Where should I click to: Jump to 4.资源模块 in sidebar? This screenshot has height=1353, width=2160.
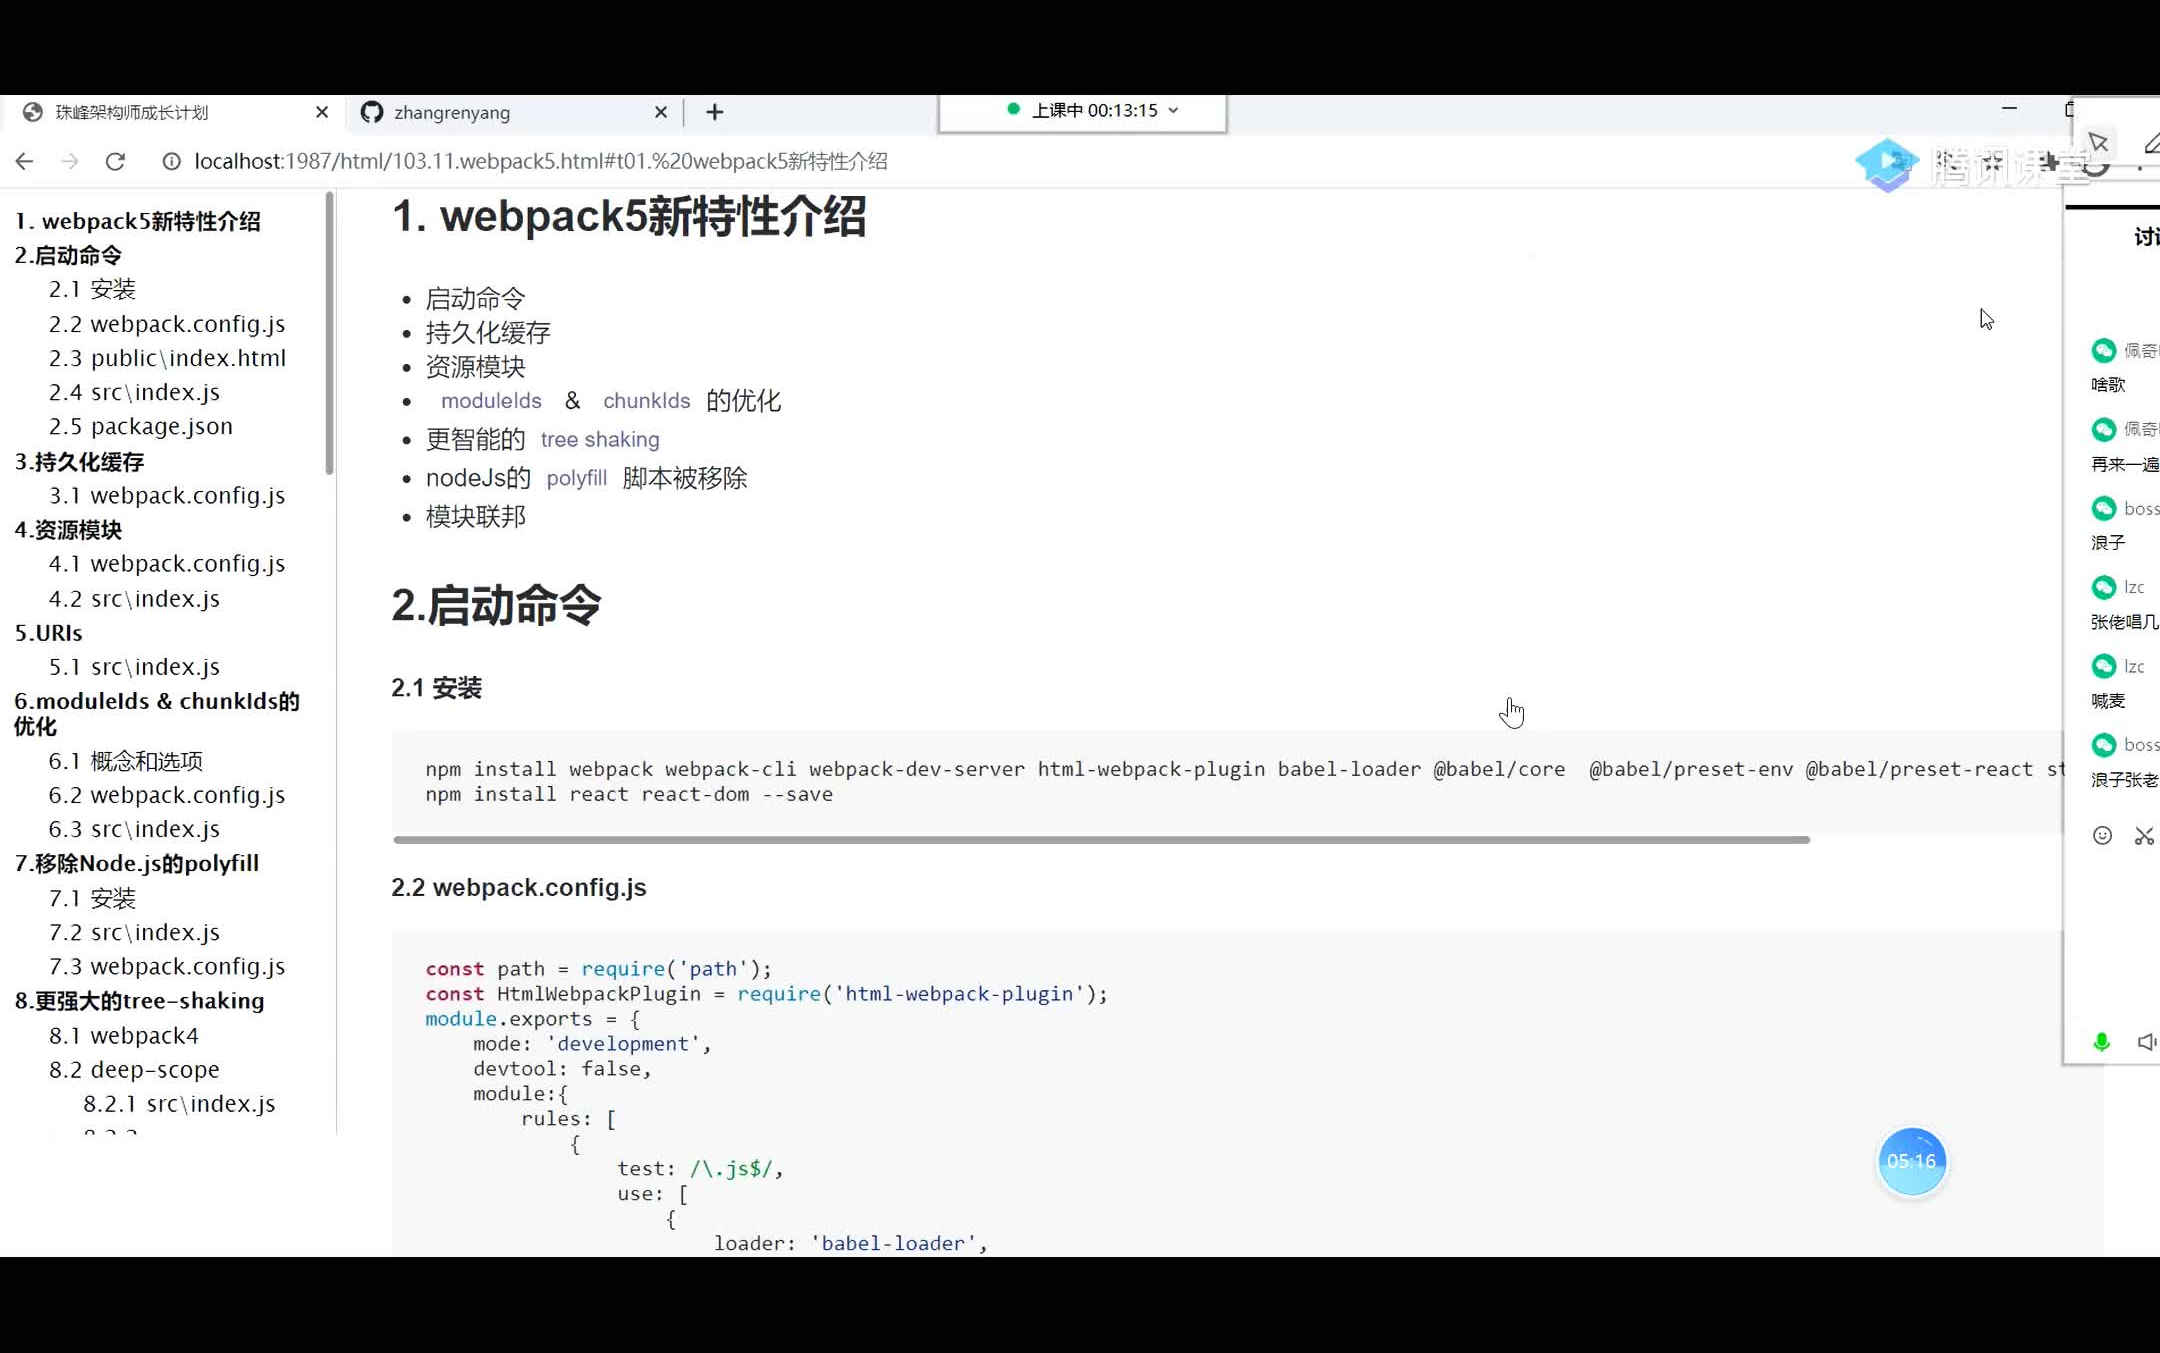tap(68, 530)
